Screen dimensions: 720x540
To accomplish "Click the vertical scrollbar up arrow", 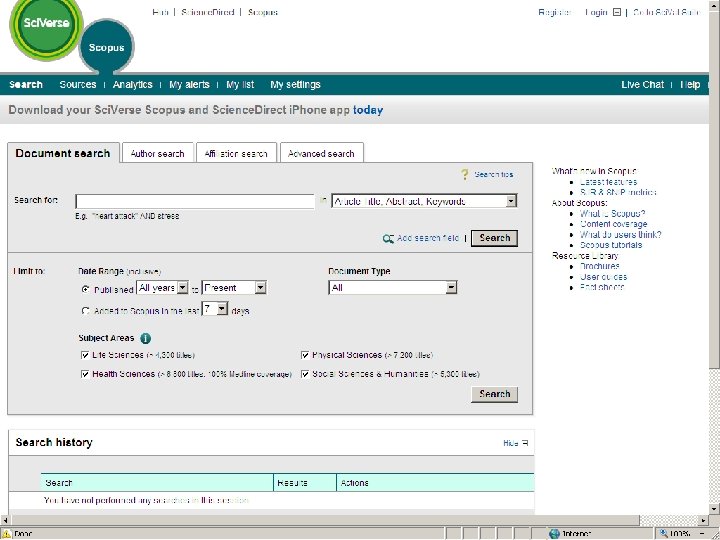I will click(714, 4).
